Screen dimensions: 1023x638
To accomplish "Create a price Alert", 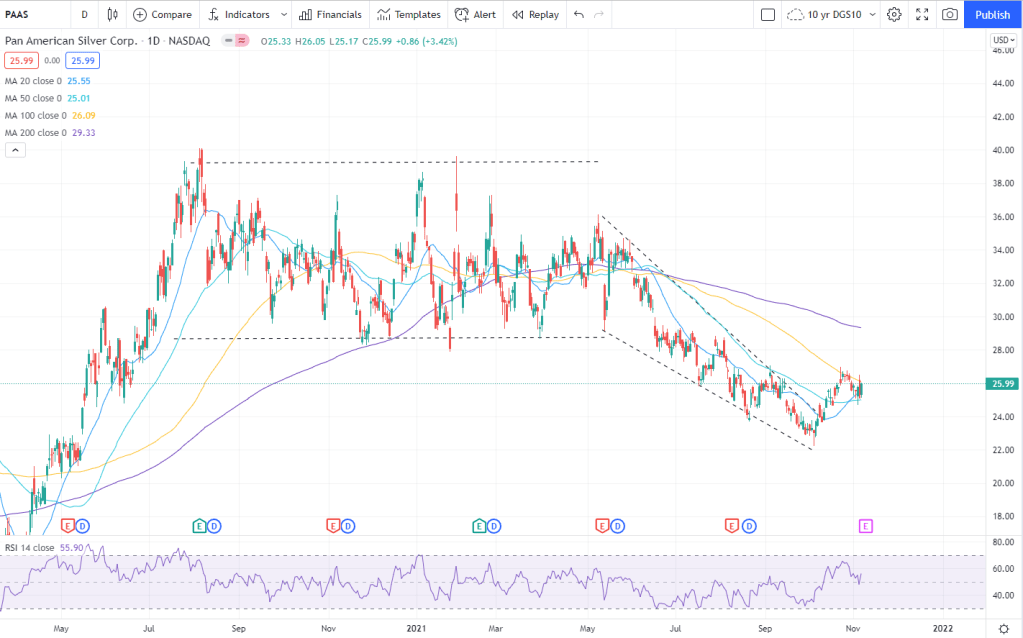I will coord(475,15).
